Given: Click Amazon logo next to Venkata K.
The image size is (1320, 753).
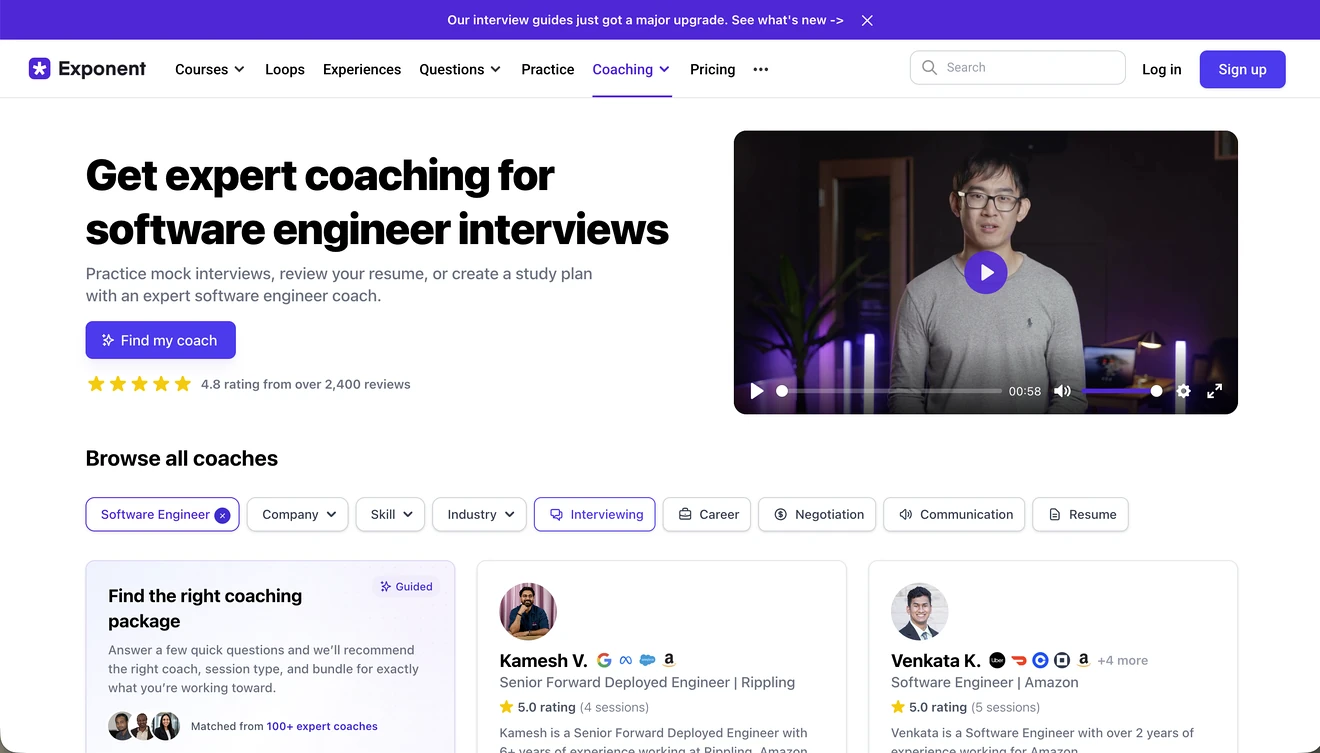Looking at the screenshot, I should (1083, 660).
